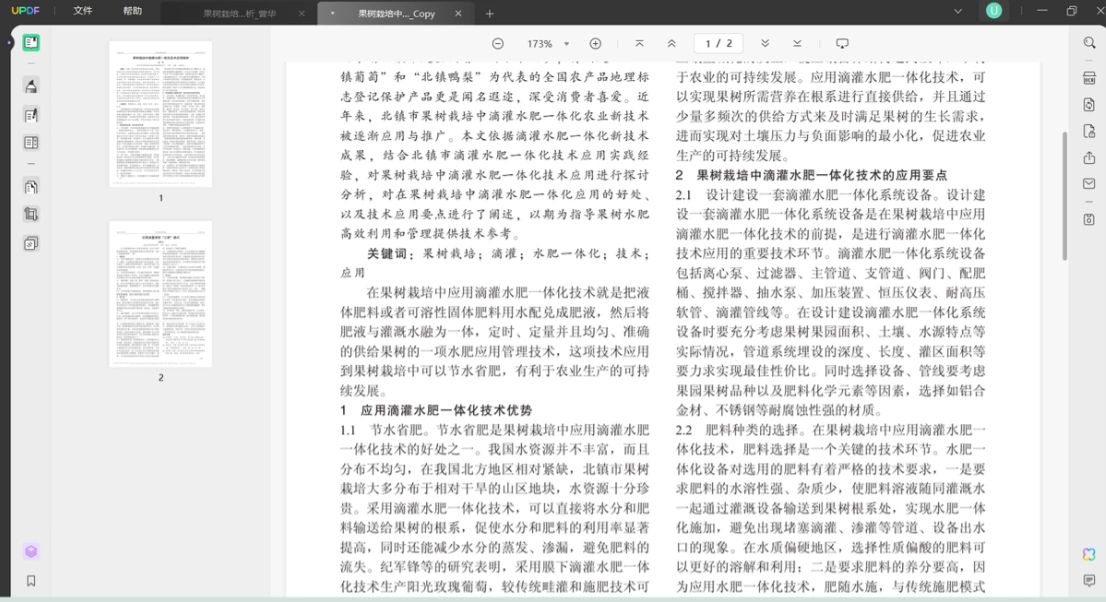Add a new tab with plus button
1106x602 pixels.
tap(490, 13)
